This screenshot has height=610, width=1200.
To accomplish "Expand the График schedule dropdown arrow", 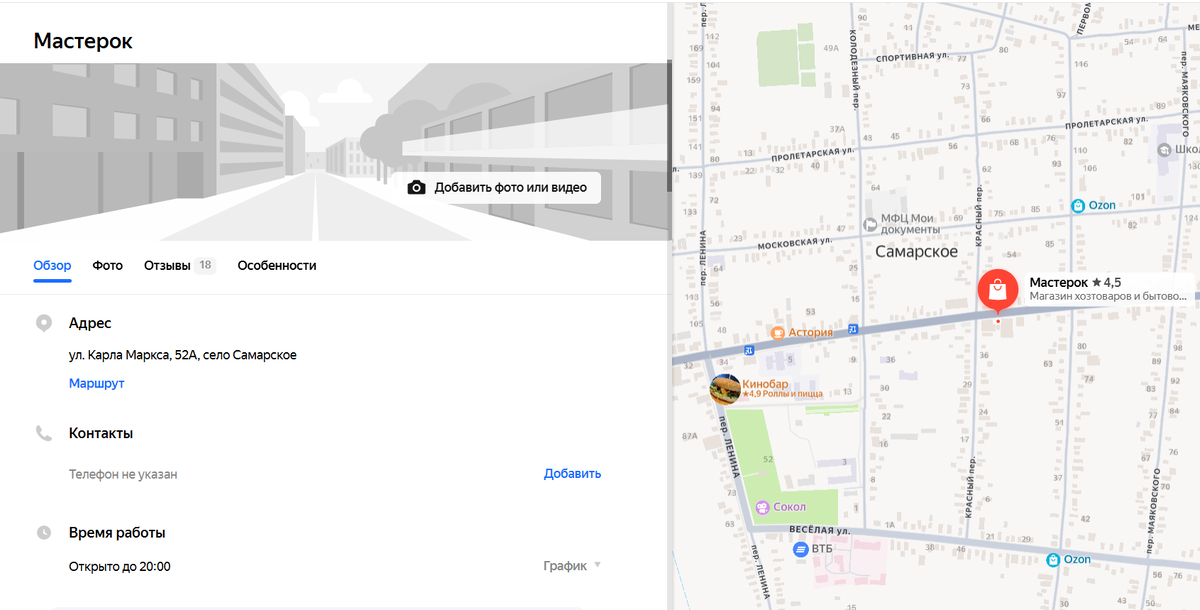I will (x=598, y=566).
